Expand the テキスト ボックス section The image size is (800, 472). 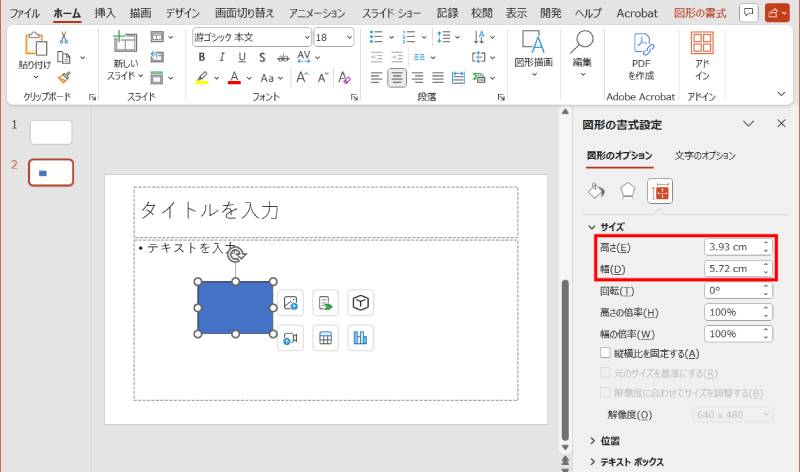pos(592,462)
